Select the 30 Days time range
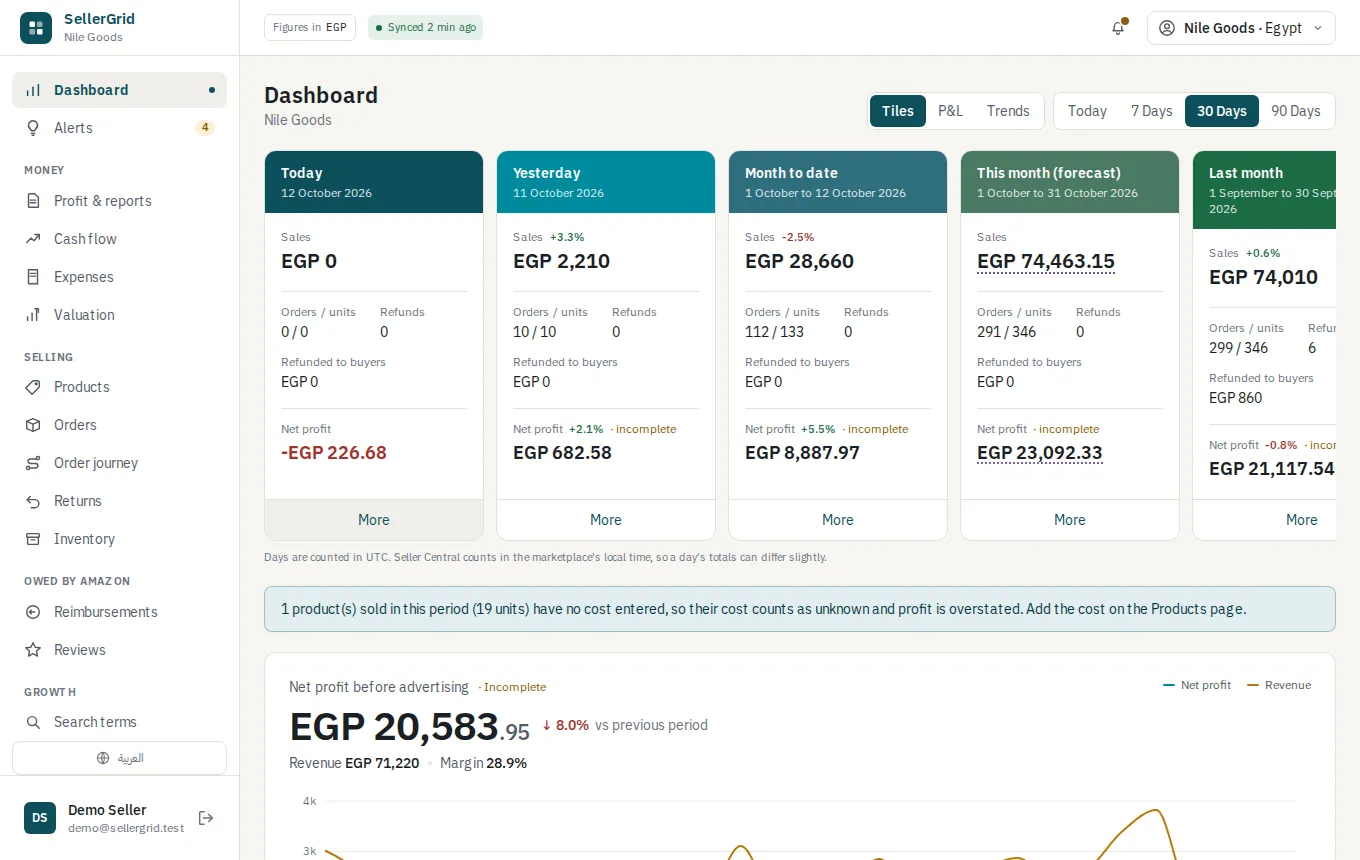 1222,111
